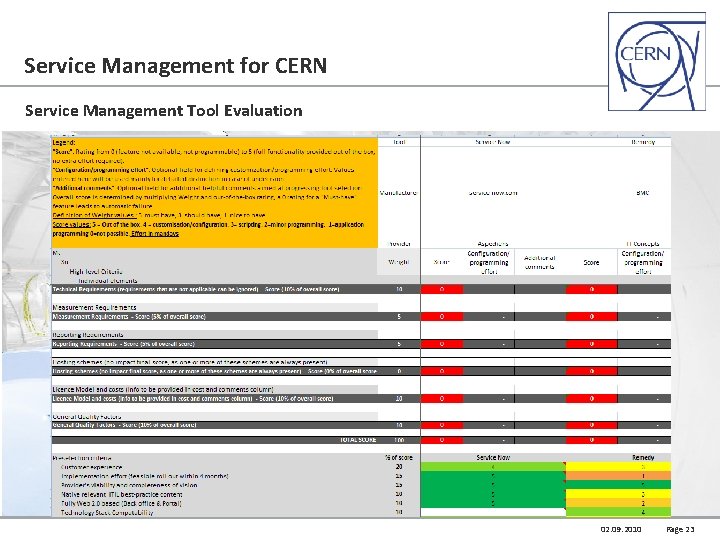Click the 'BMC' manufacturer cell
Viewport: 720px width, 540px height.
click(x=643, y=193)
